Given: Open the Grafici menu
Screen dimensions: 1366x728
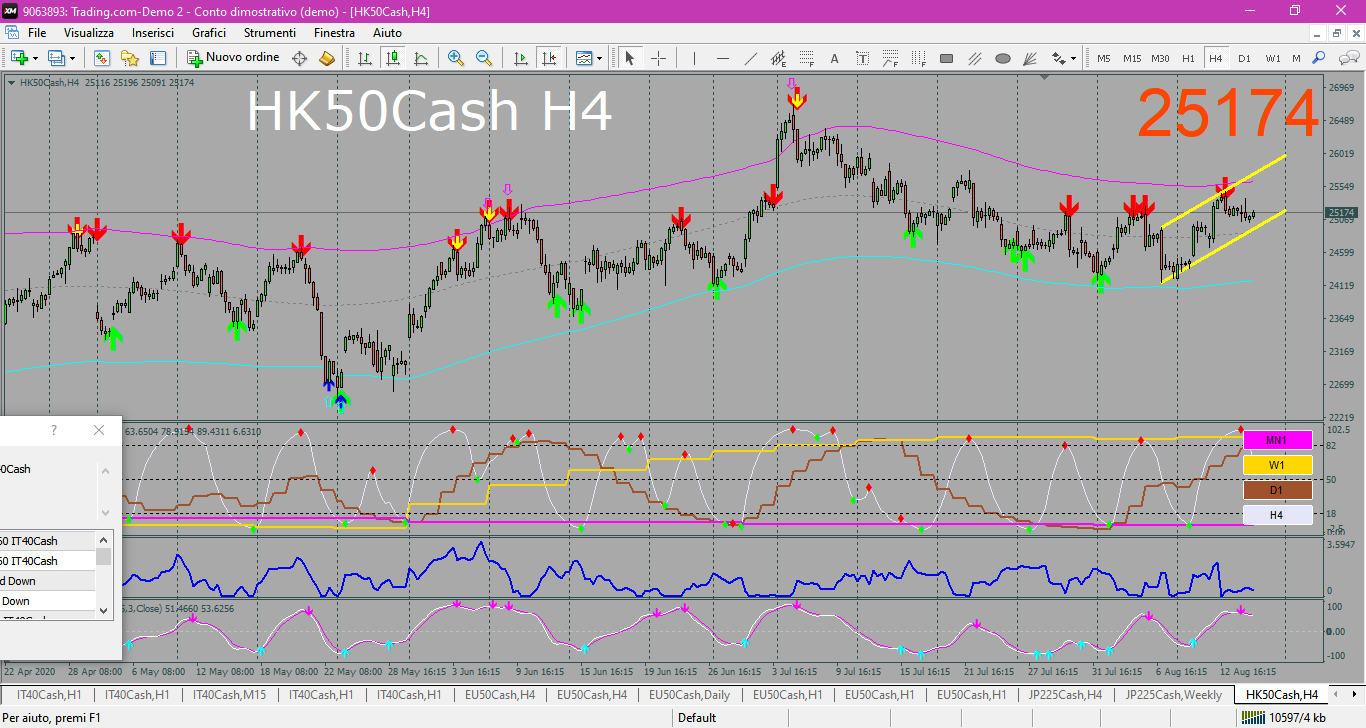Looking at the screenshot, I should pos(209,33).
